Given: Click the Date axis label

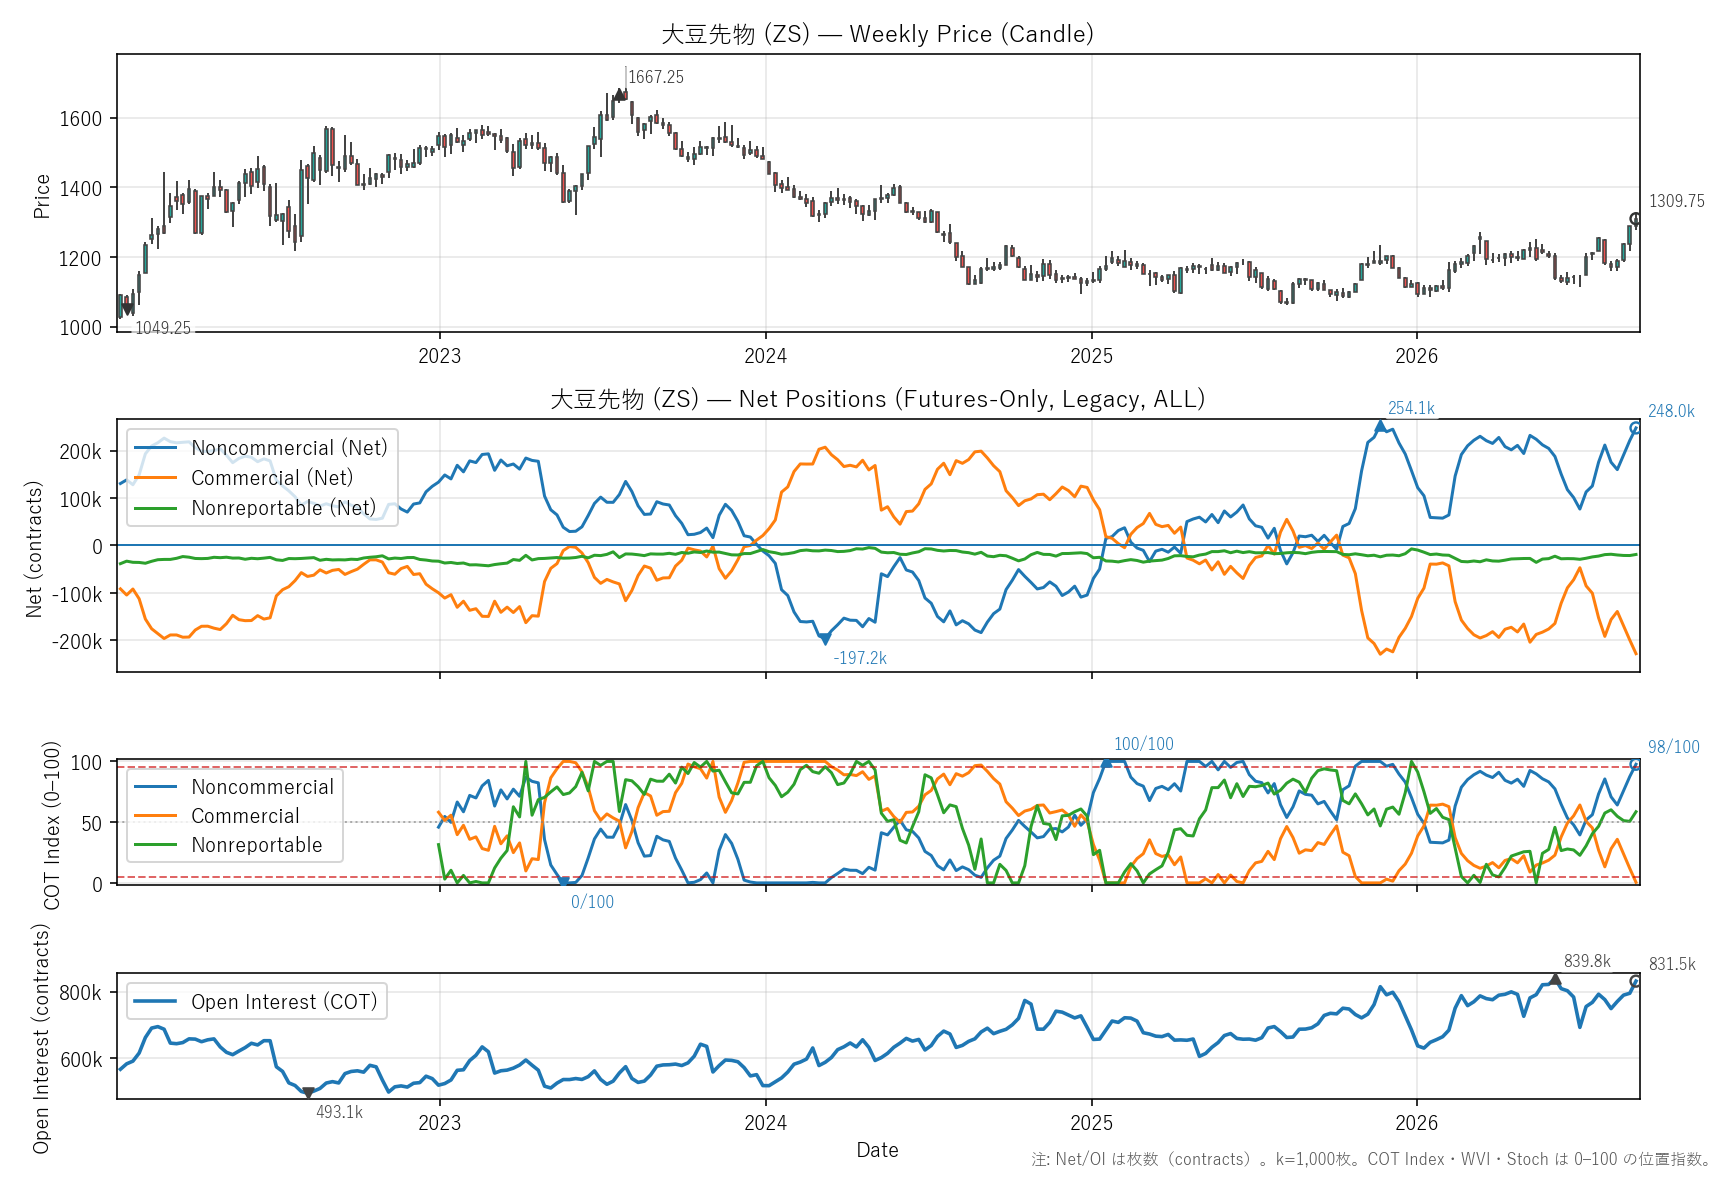Looking at the screenshot, I should pyautogui.click(x=877, y=1150).
